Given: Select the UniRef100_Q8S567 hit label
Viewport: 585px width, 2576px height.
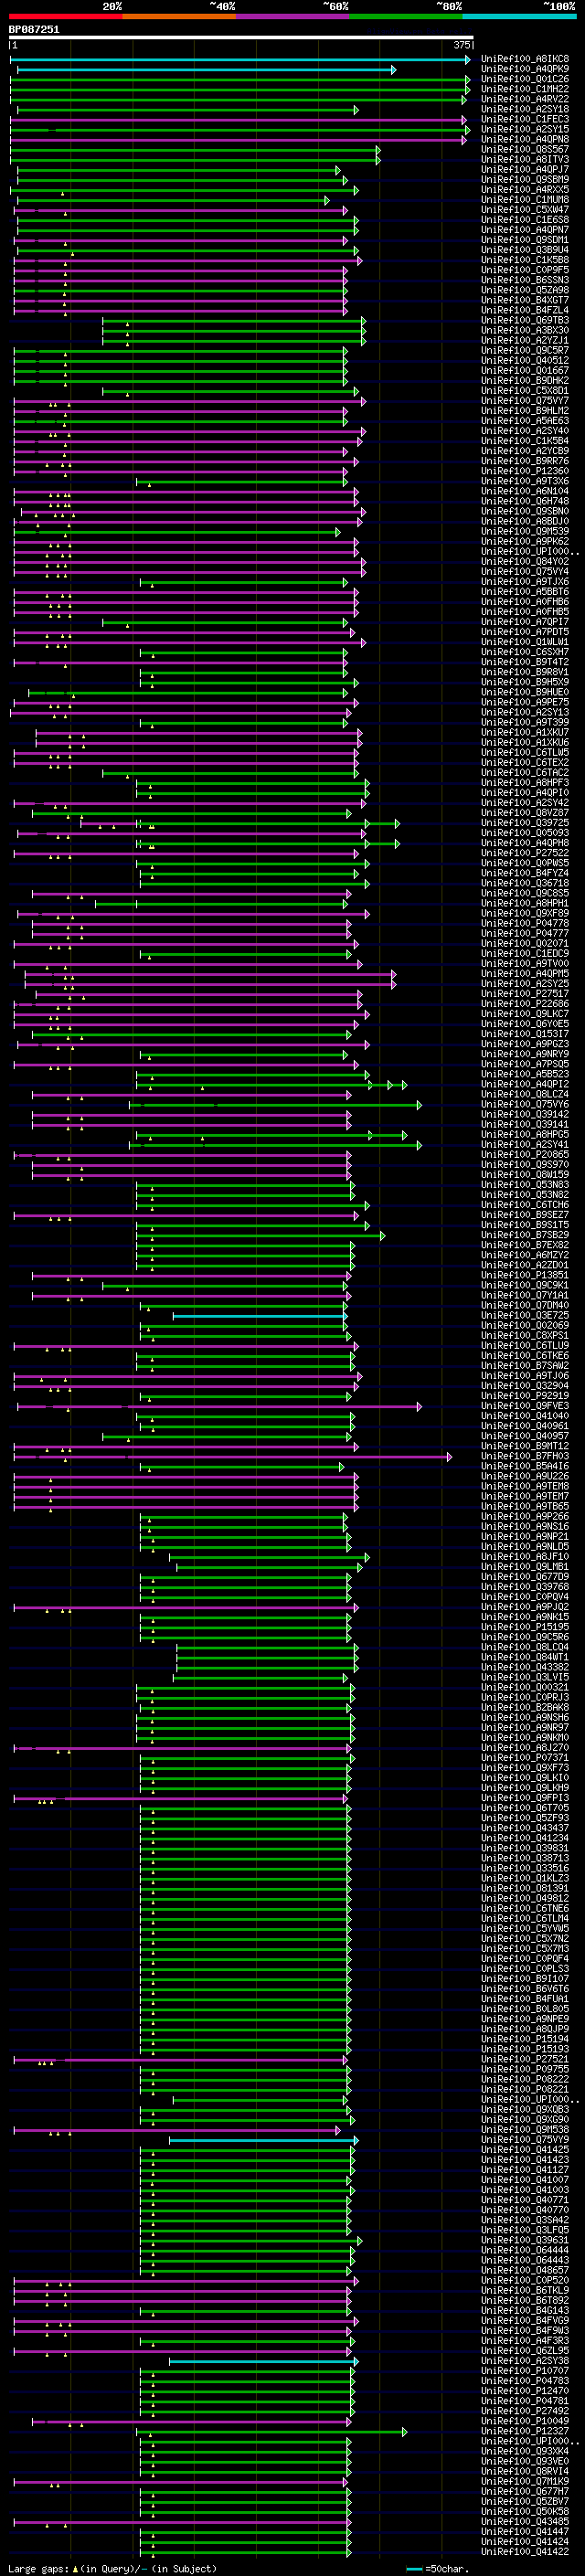Looking at the screenshot, I should pos(525,150).
